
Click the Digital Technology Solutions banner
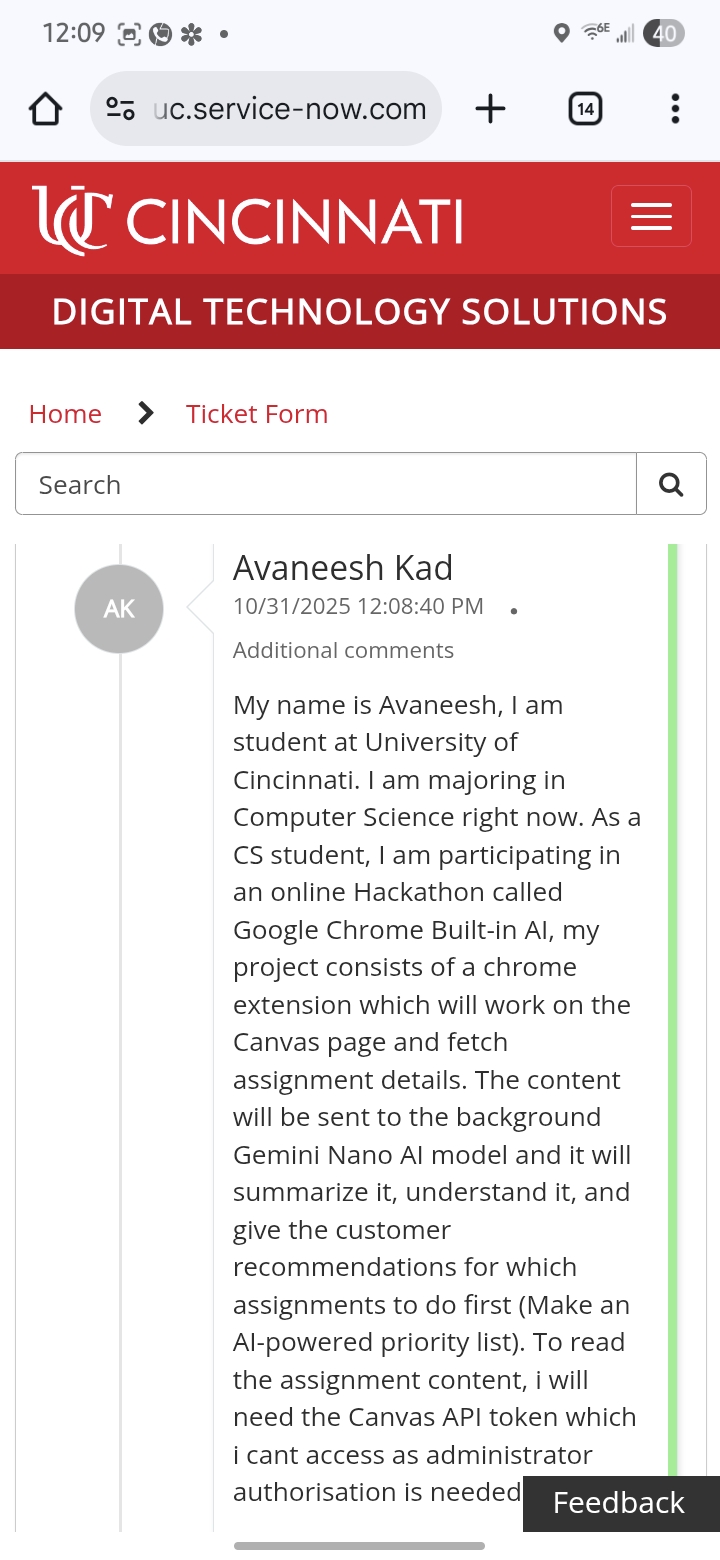(x=360, y=312)
